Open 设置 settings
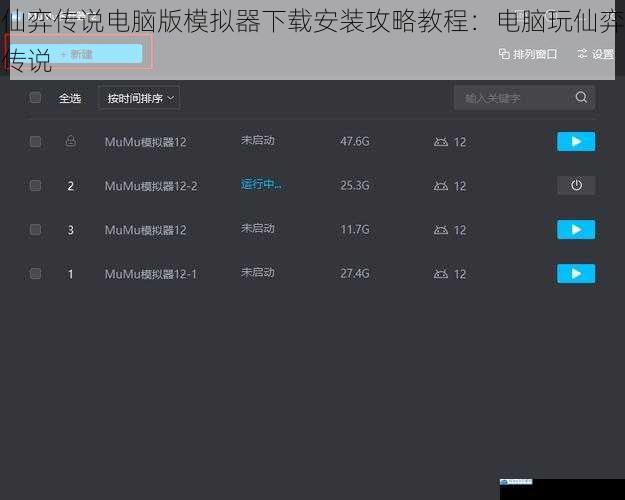 [x=596, y=54]
